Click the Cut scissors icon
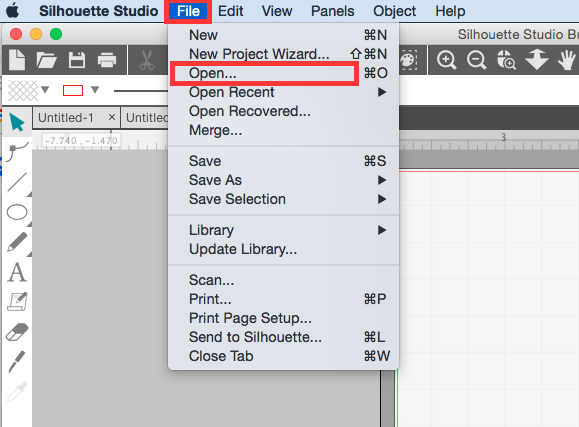Viewport: 579px width, 427px height. point(147,60)
